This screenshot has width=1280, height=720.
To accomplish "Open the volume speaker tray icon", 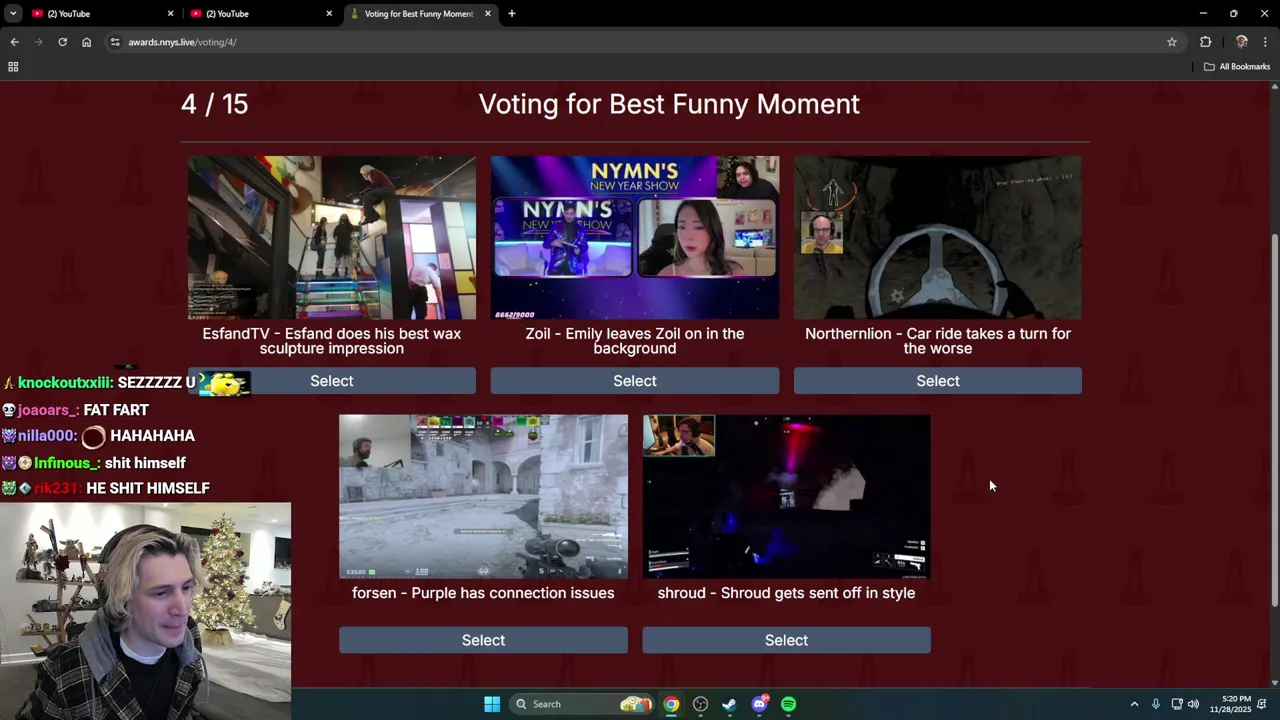I will [x=1193, y=704].
